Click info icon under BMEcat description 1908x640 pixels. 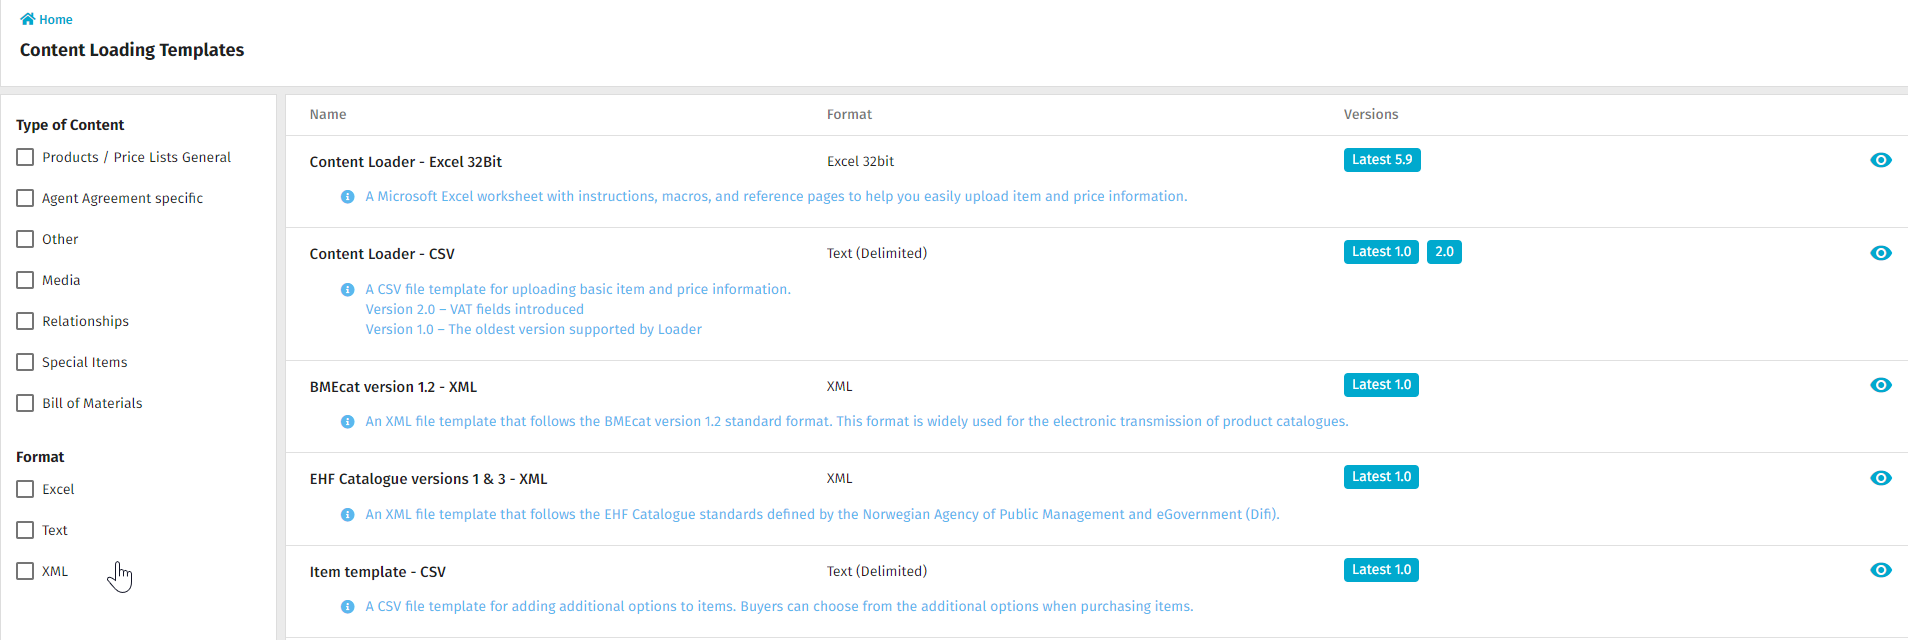coord(348,422)
